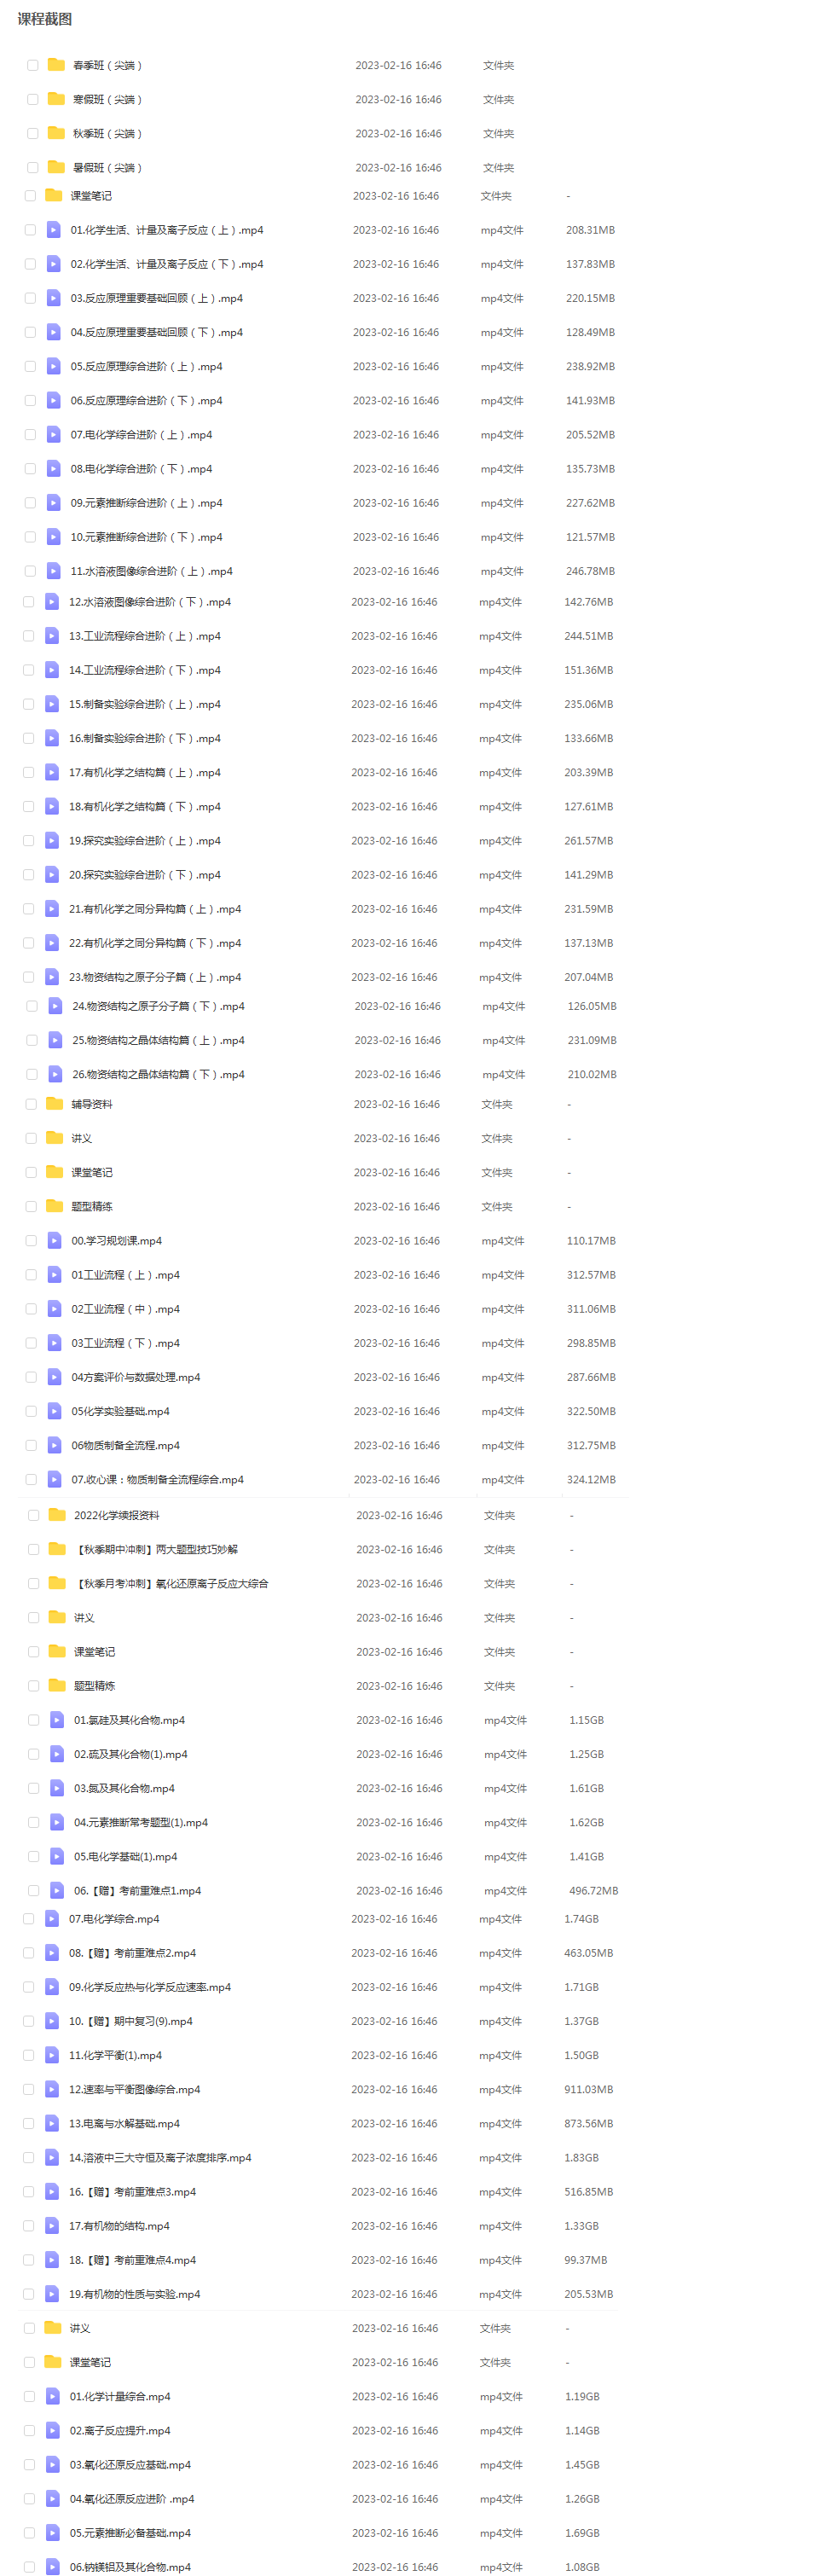Click video icon for 06.钠镁铝及其化合物.mp4
The height and width of the screenshot is (2576, 821).
point(53,2566)
